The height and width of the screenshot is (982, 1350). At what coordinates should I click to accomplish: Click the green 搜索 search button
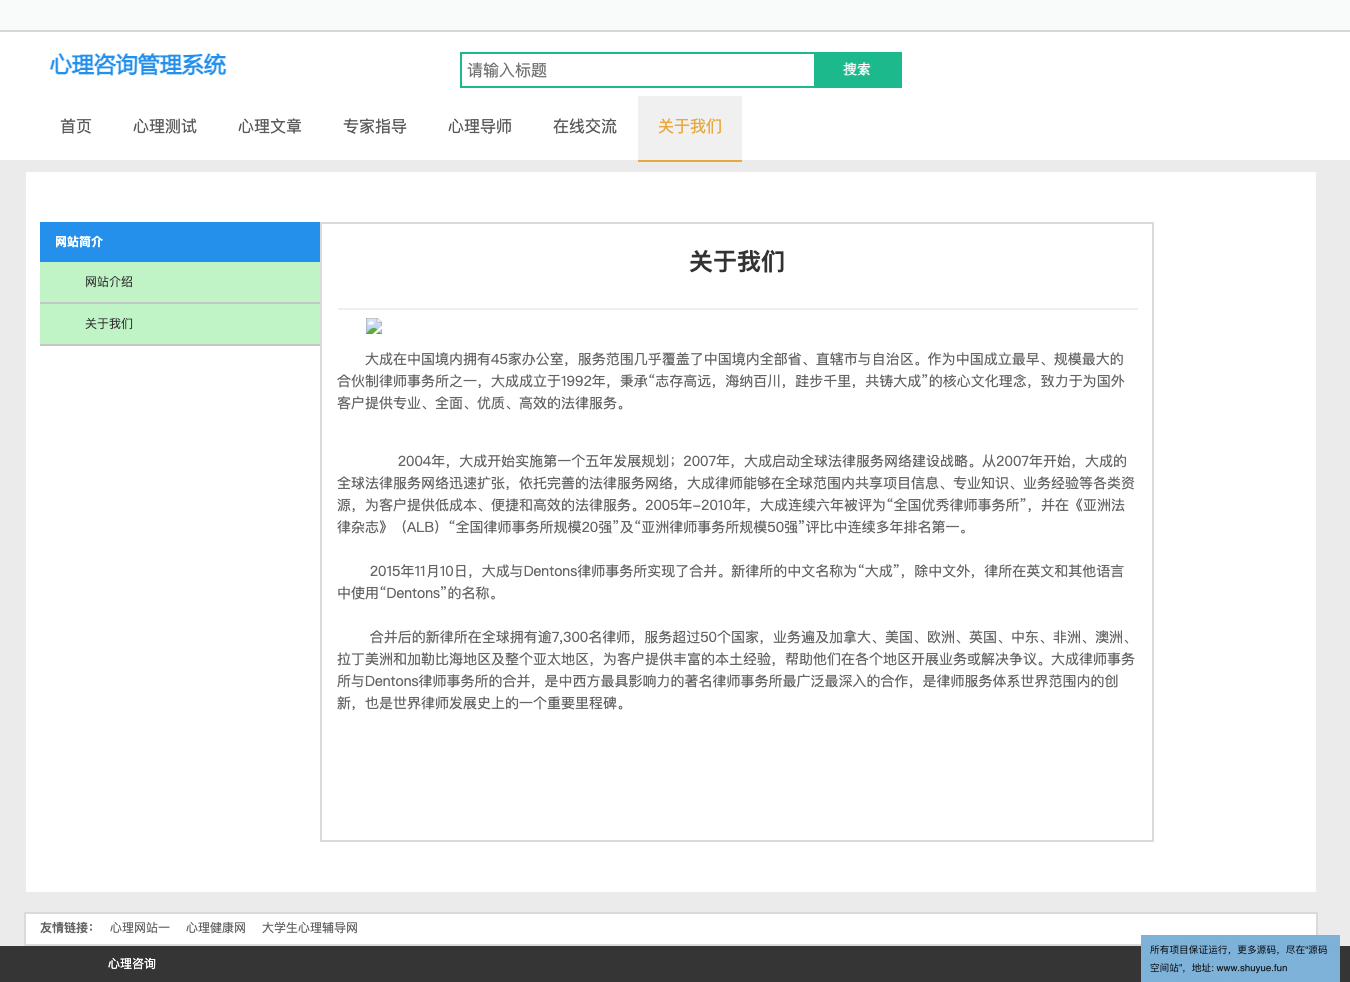point(857,70)
